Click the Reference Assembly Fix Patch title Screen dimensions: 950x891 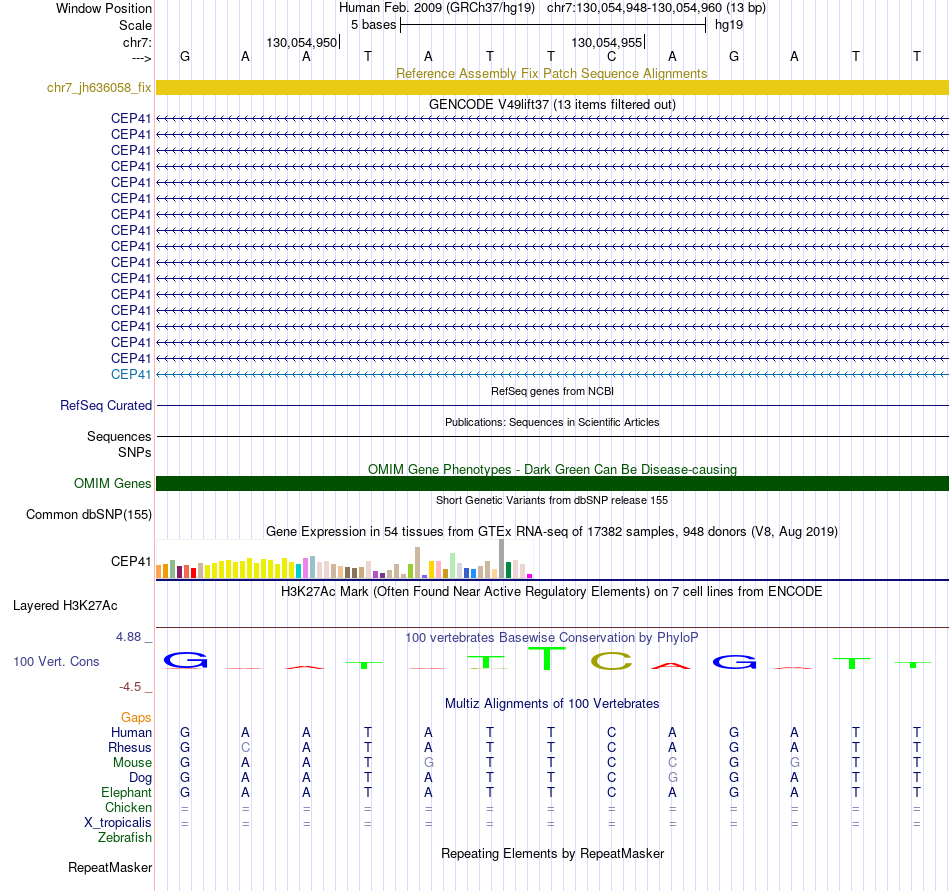551,73
